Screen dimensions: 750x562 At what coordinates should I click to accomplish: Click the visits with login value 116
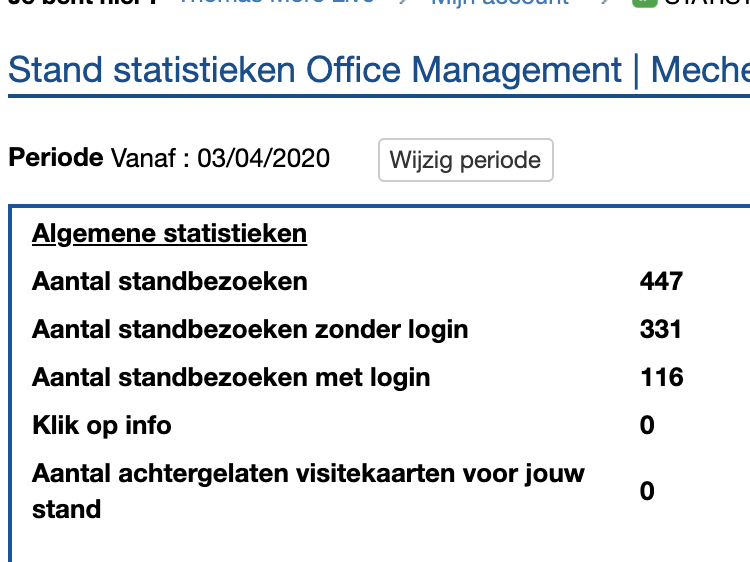[661, 377]
